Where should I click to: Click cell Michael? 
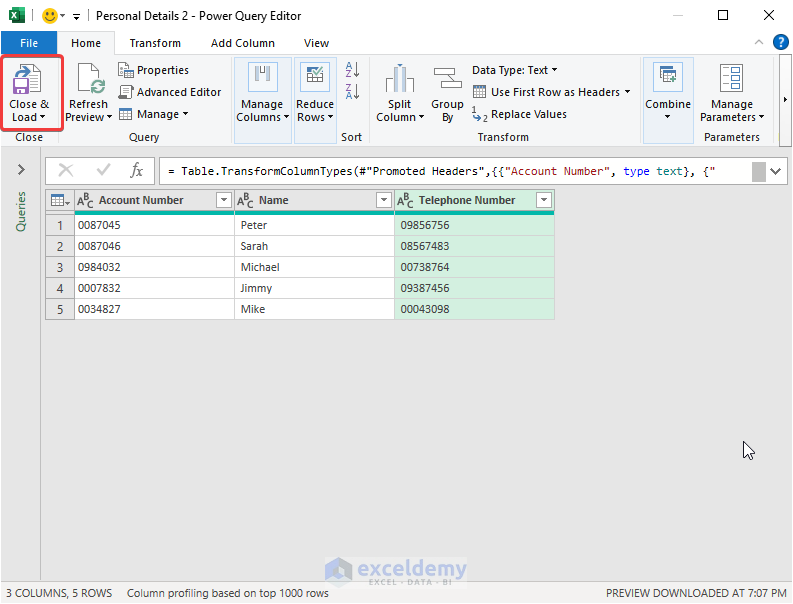click(x=314, y=268)
